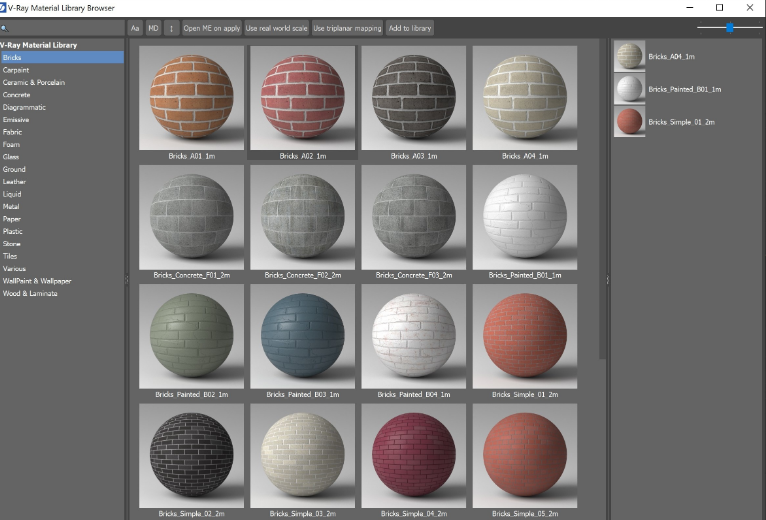The image size is (766, 520).
Task: Select the Bricks_A04_1m beige brick grid thumbnail
Action: tap(525, 98)
